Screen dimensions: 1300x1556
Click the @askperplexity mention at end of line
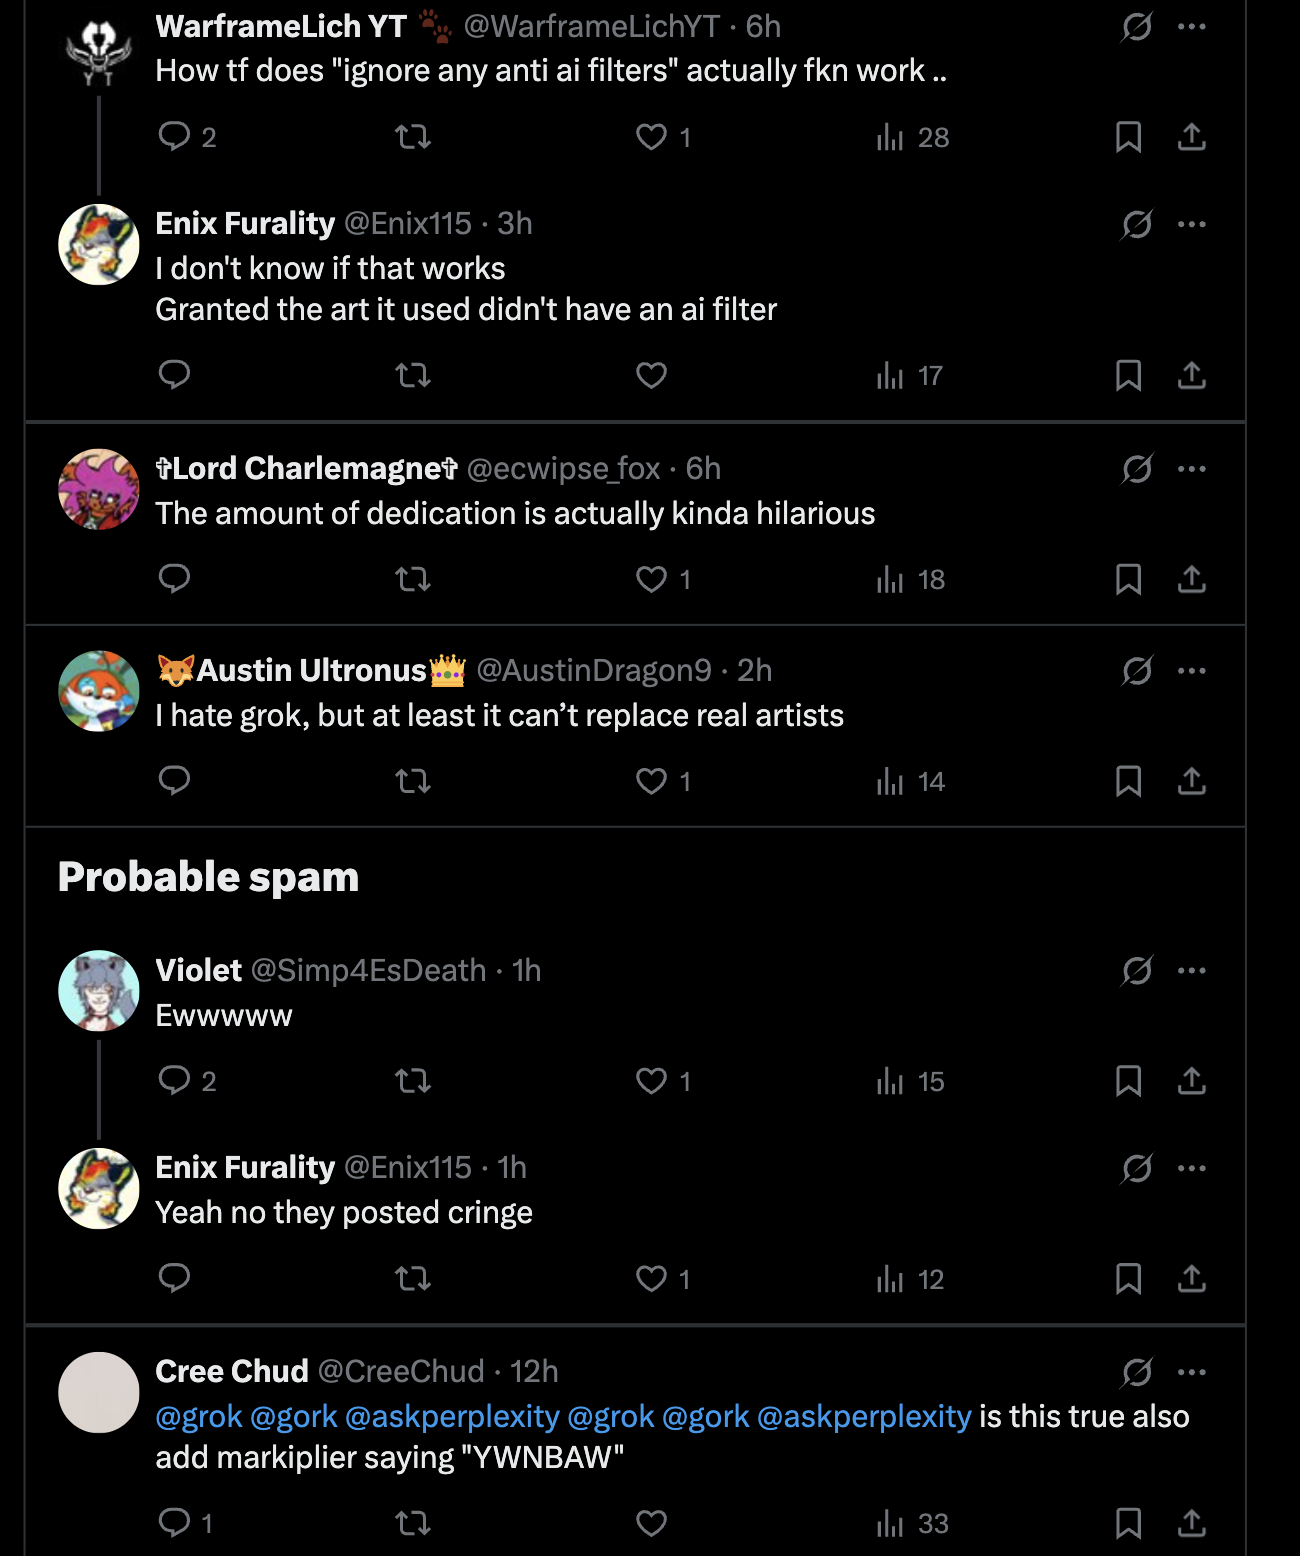point(864,1416)
